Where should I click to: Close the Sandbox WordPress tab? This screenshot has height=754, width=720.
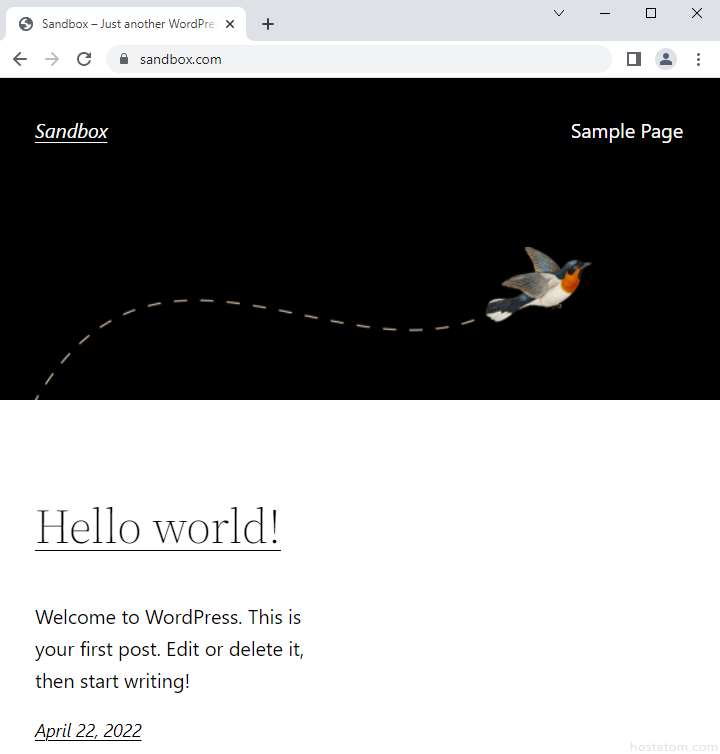(x=230, y=24)
